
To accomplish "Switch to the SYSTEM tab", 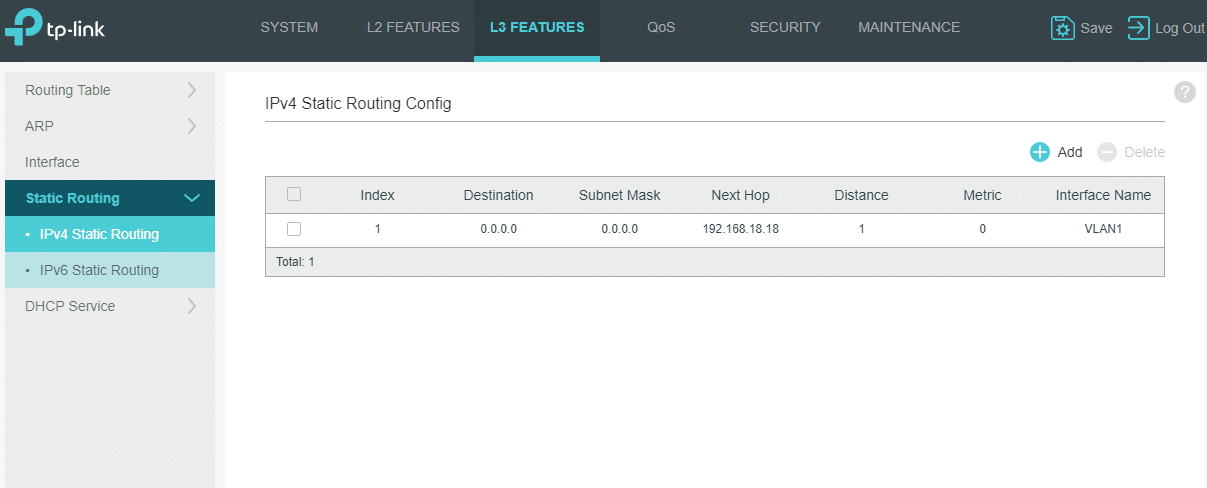I will click(x=289, y=28).
